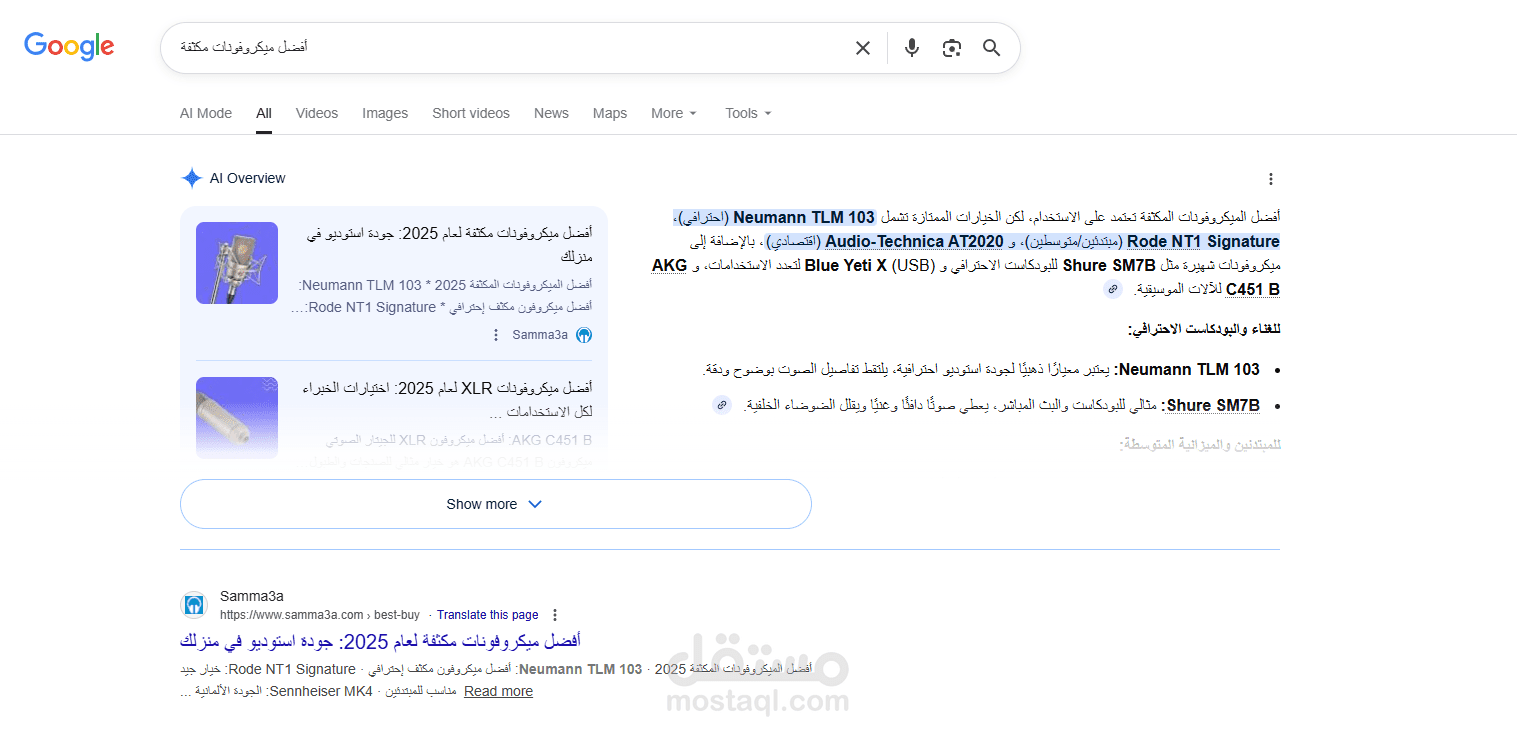Open second source card title about XLR microphones
This screenshot has width=1517, height=732.
tap(445, 399)
